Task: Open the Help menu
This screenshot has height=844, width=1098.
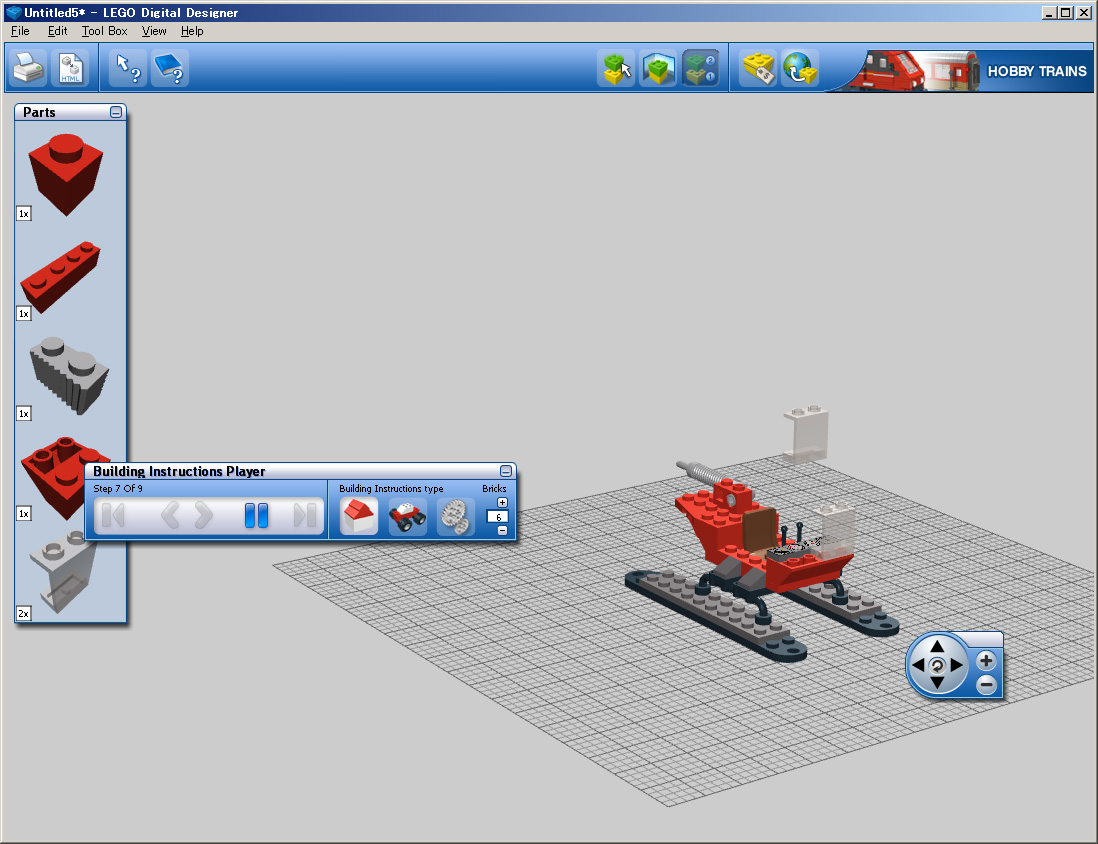Action: click(192, 31)
